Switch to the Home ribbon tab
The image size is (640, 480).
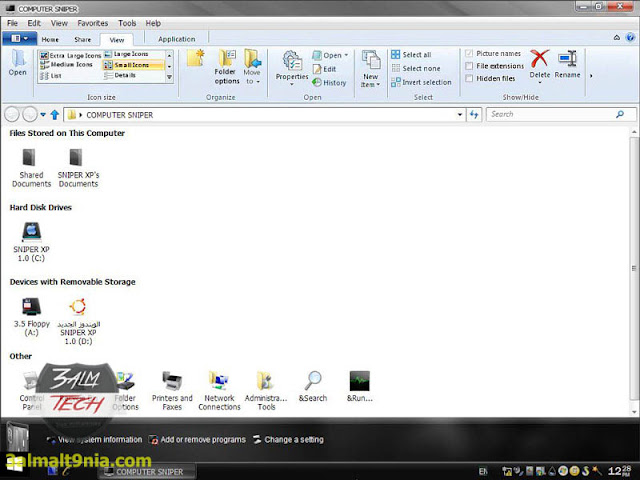click(50, 40)
